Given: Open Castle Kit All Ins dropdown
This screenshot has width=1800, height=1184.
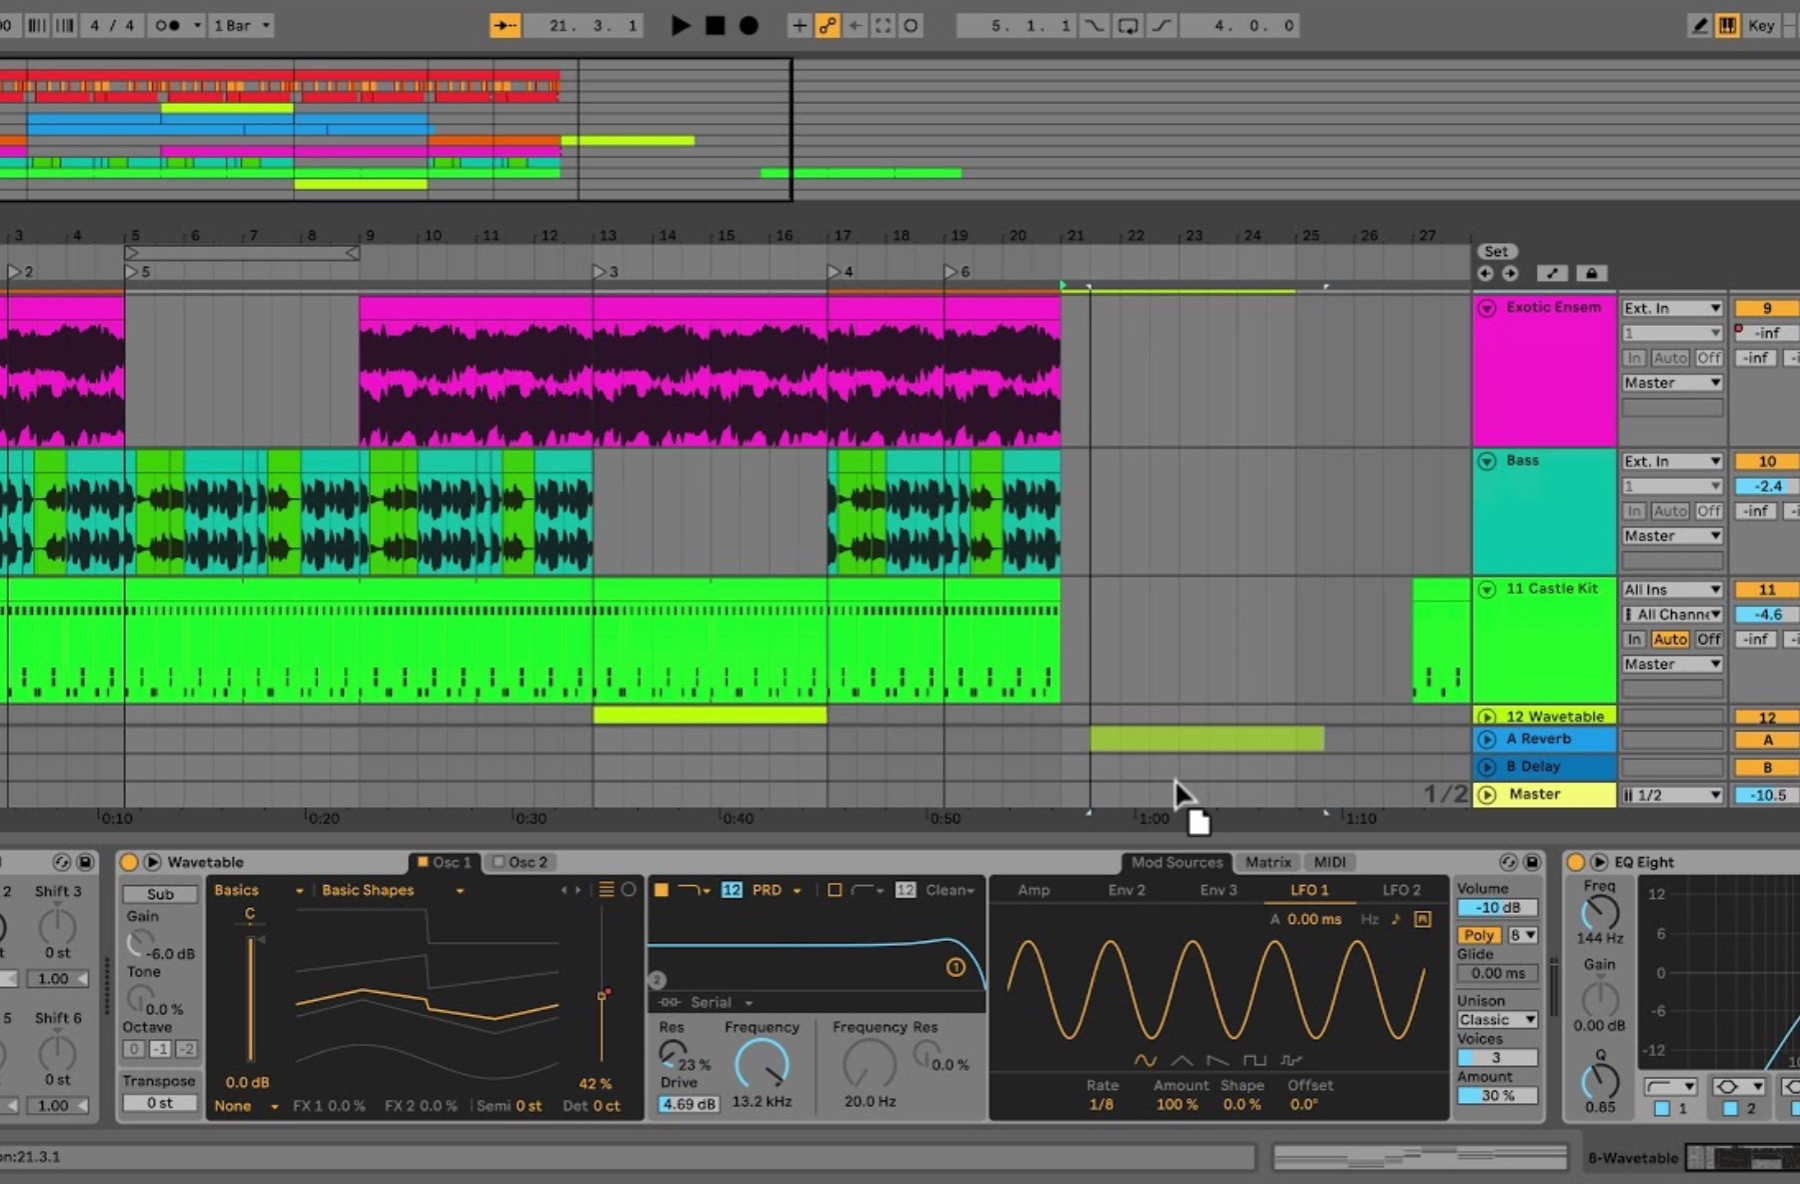Looking at the screenshot, I should coord(1672,589).
